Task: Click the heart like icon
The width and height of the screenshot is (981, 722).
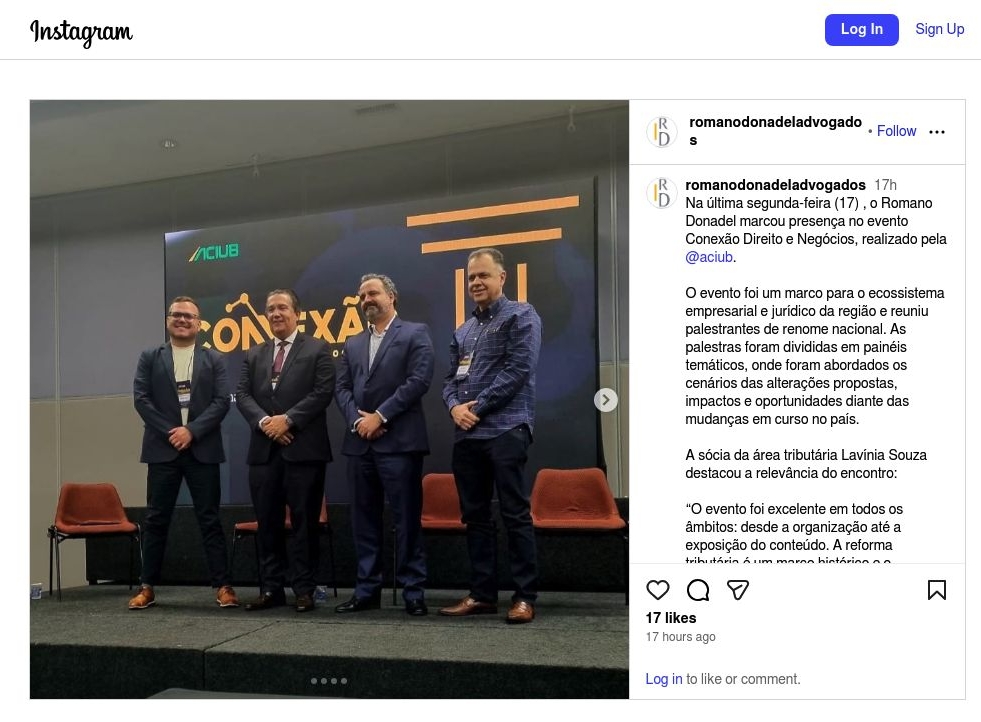Action: point(658,590)
